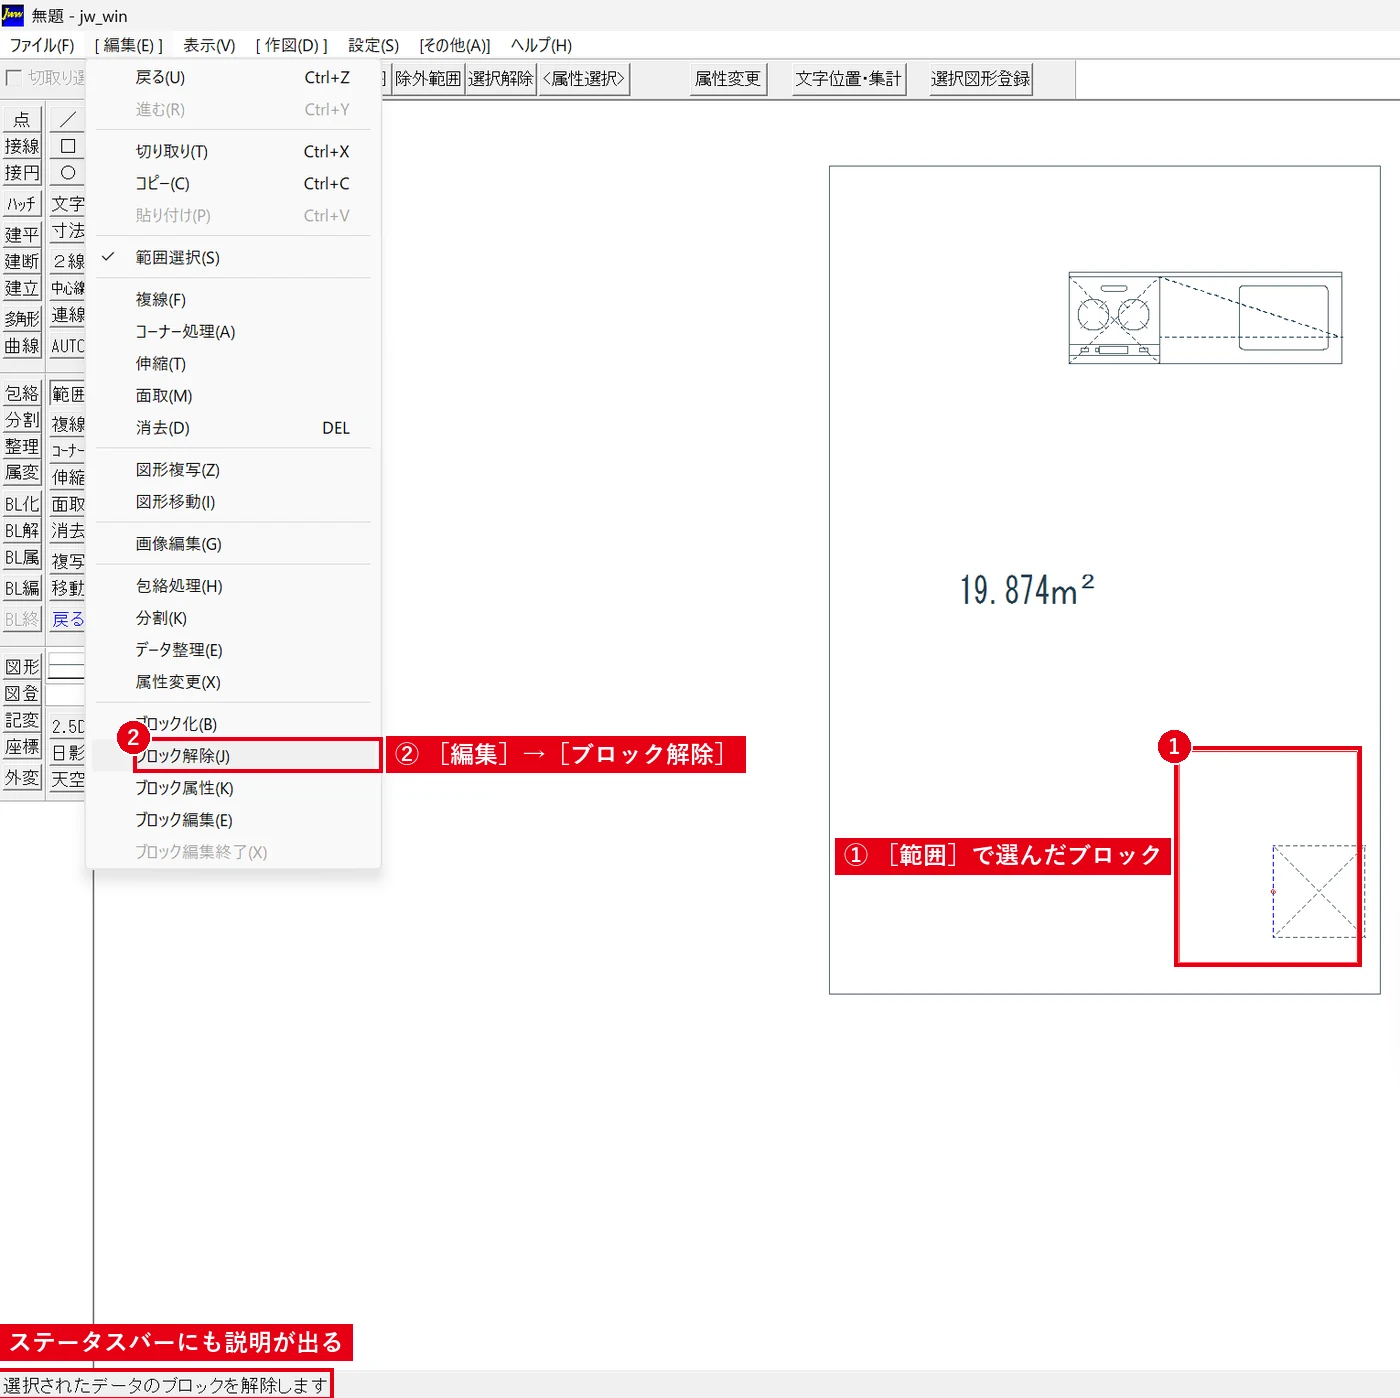Click the BL化 button in left toolbar
1400x1398 pixels.
click(x=22, y=504)
